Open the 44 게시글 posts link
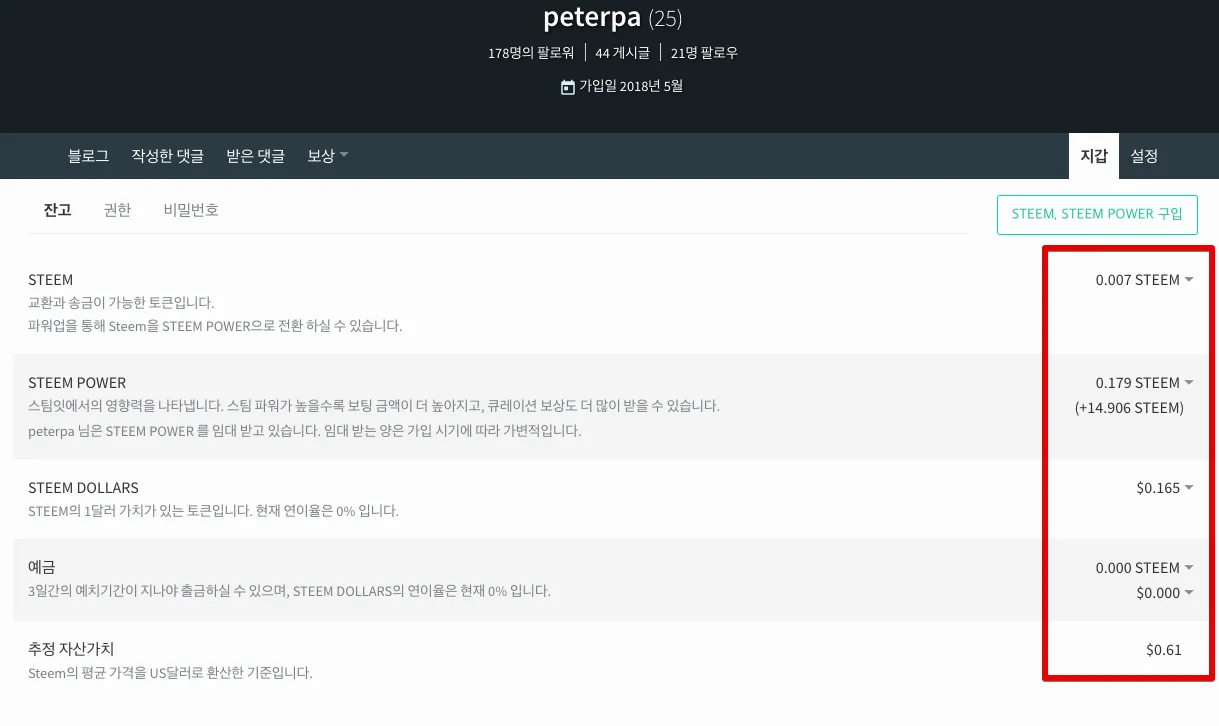Screen dimensions: 1219x726 coord(622,53)
